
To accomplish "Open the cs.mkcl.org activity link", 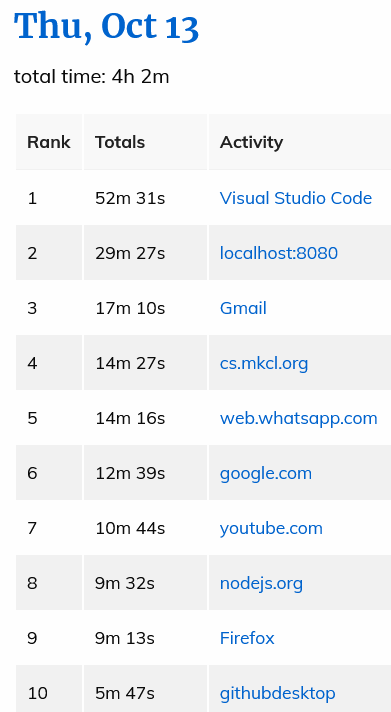I will click(x=264, y=363).
